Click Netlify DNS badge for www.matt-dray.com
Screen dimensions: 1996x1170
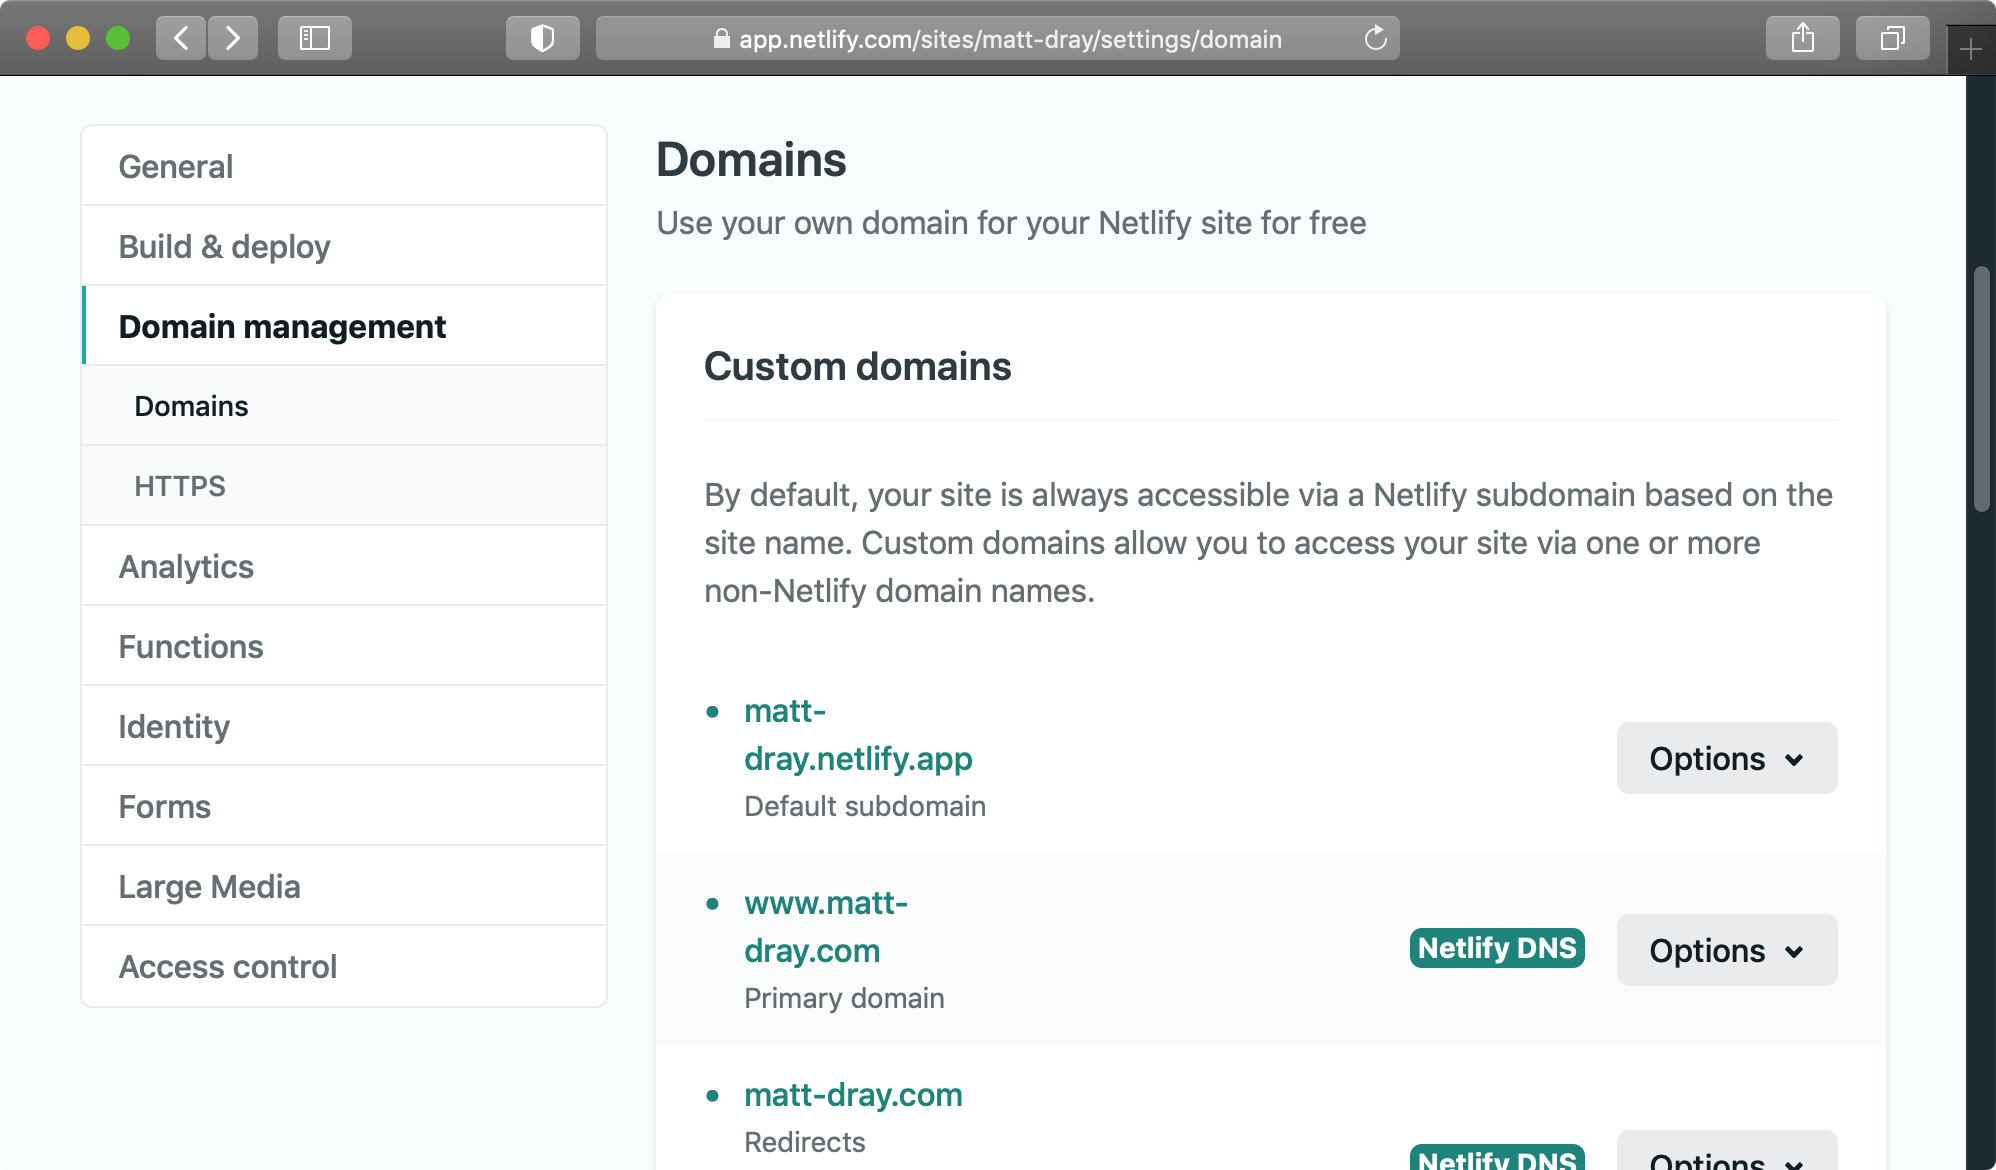tap(1497, 948)
